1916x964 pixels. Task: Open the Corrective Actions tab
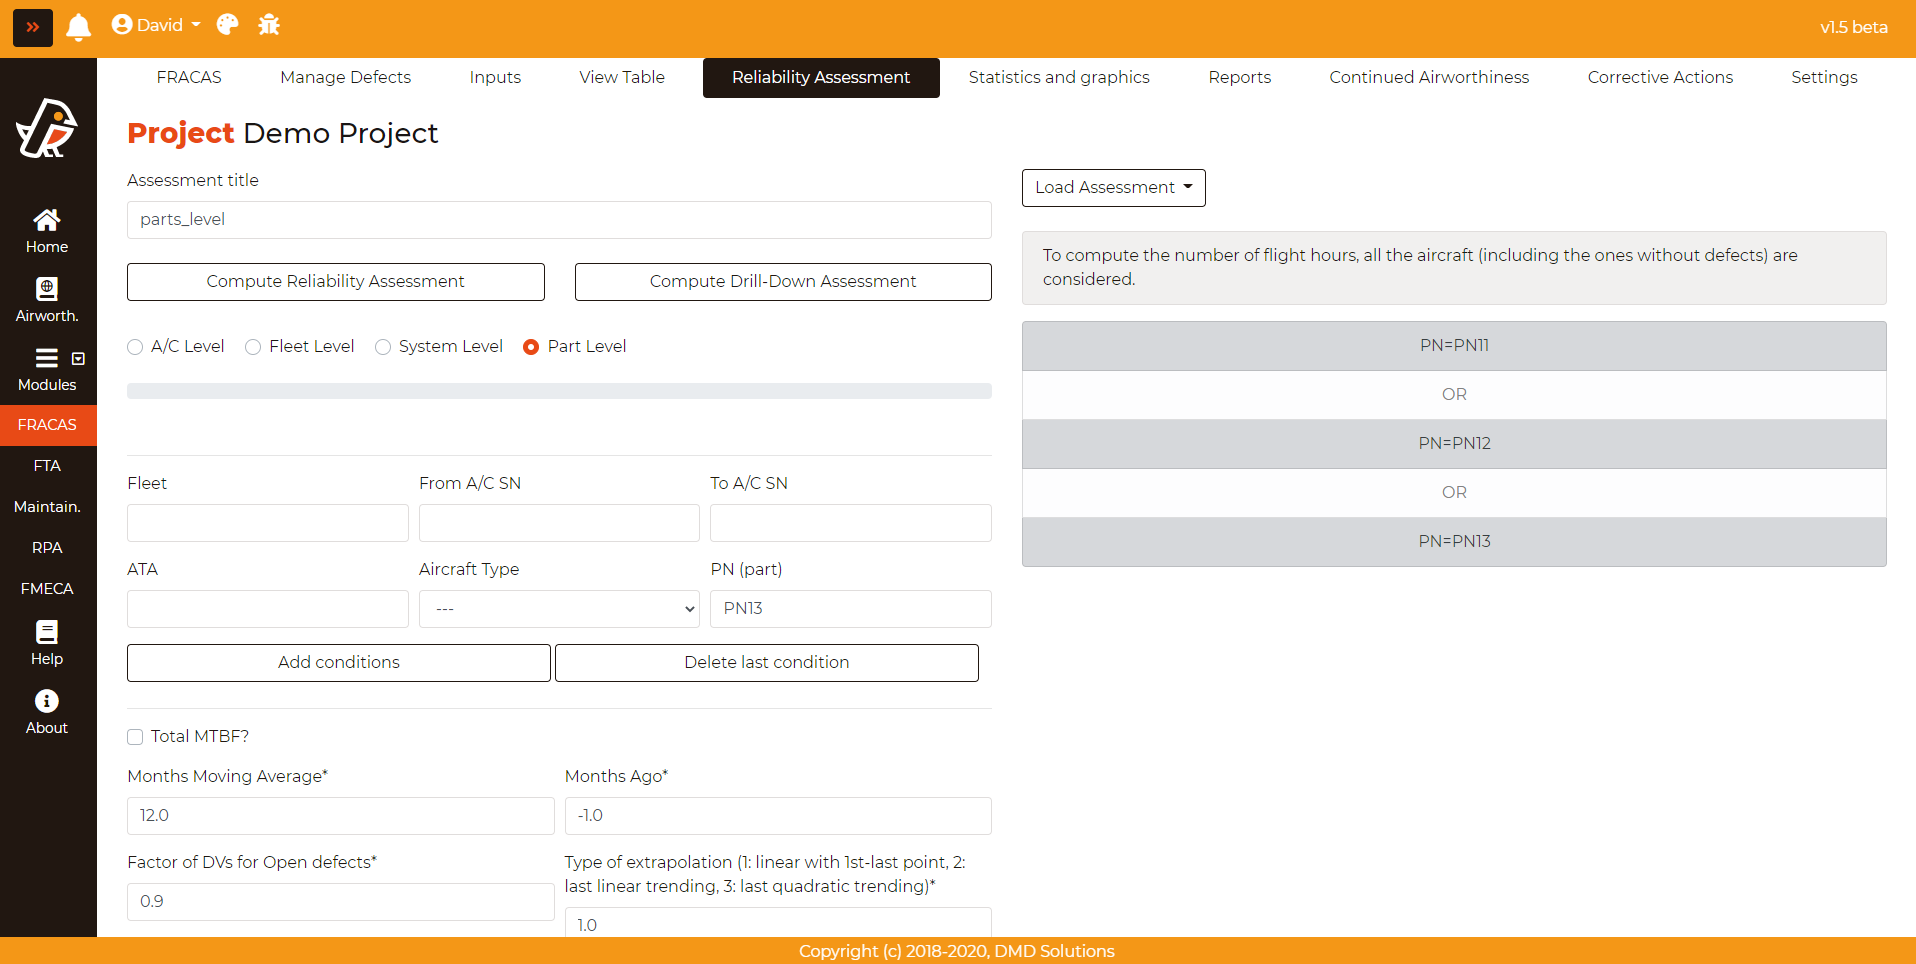1659,78
